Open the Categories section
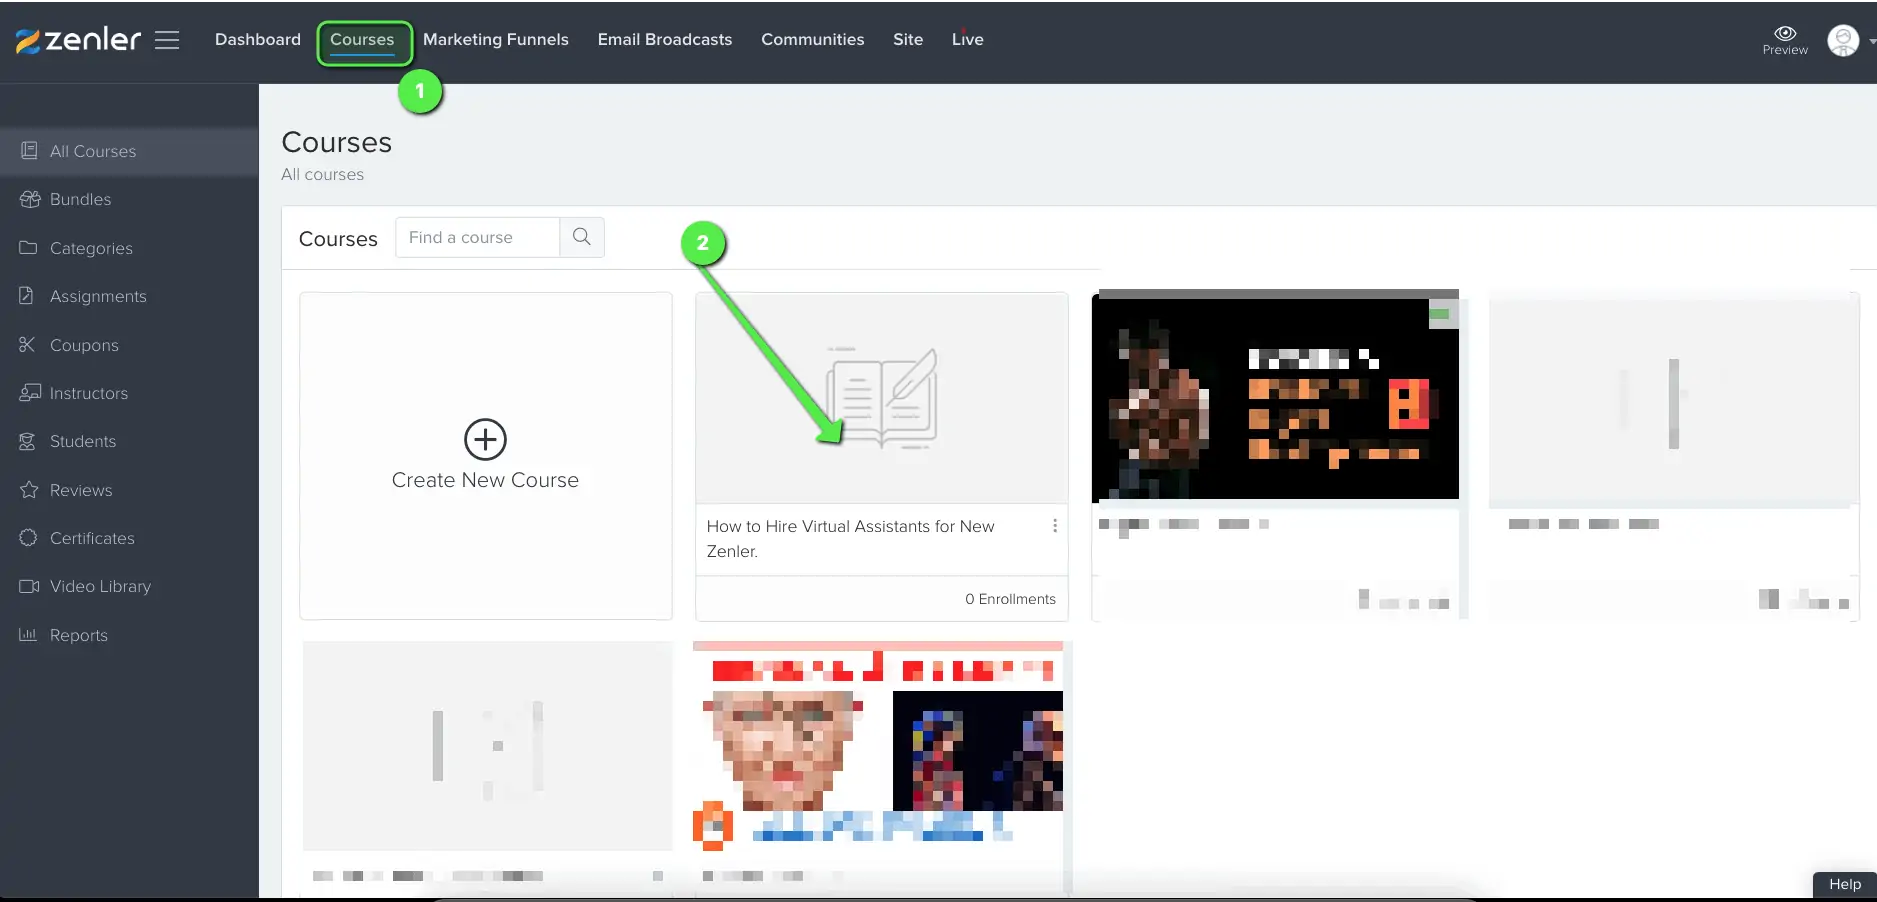1877x902 pixels. pyautogui.click(x=91, y=248)
